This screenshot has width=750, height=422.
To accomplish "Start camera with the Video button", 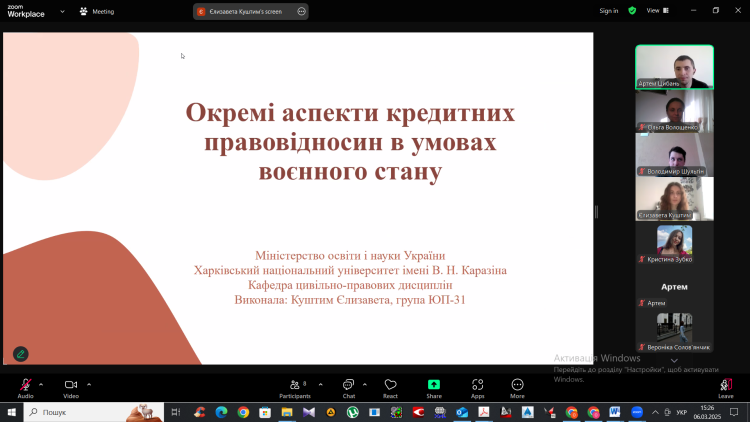I will [71, 388].
